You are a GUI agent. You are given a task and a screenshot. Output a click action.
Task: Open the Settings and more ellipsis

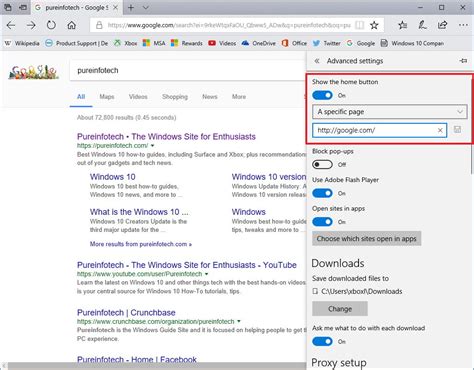point(463,25)
